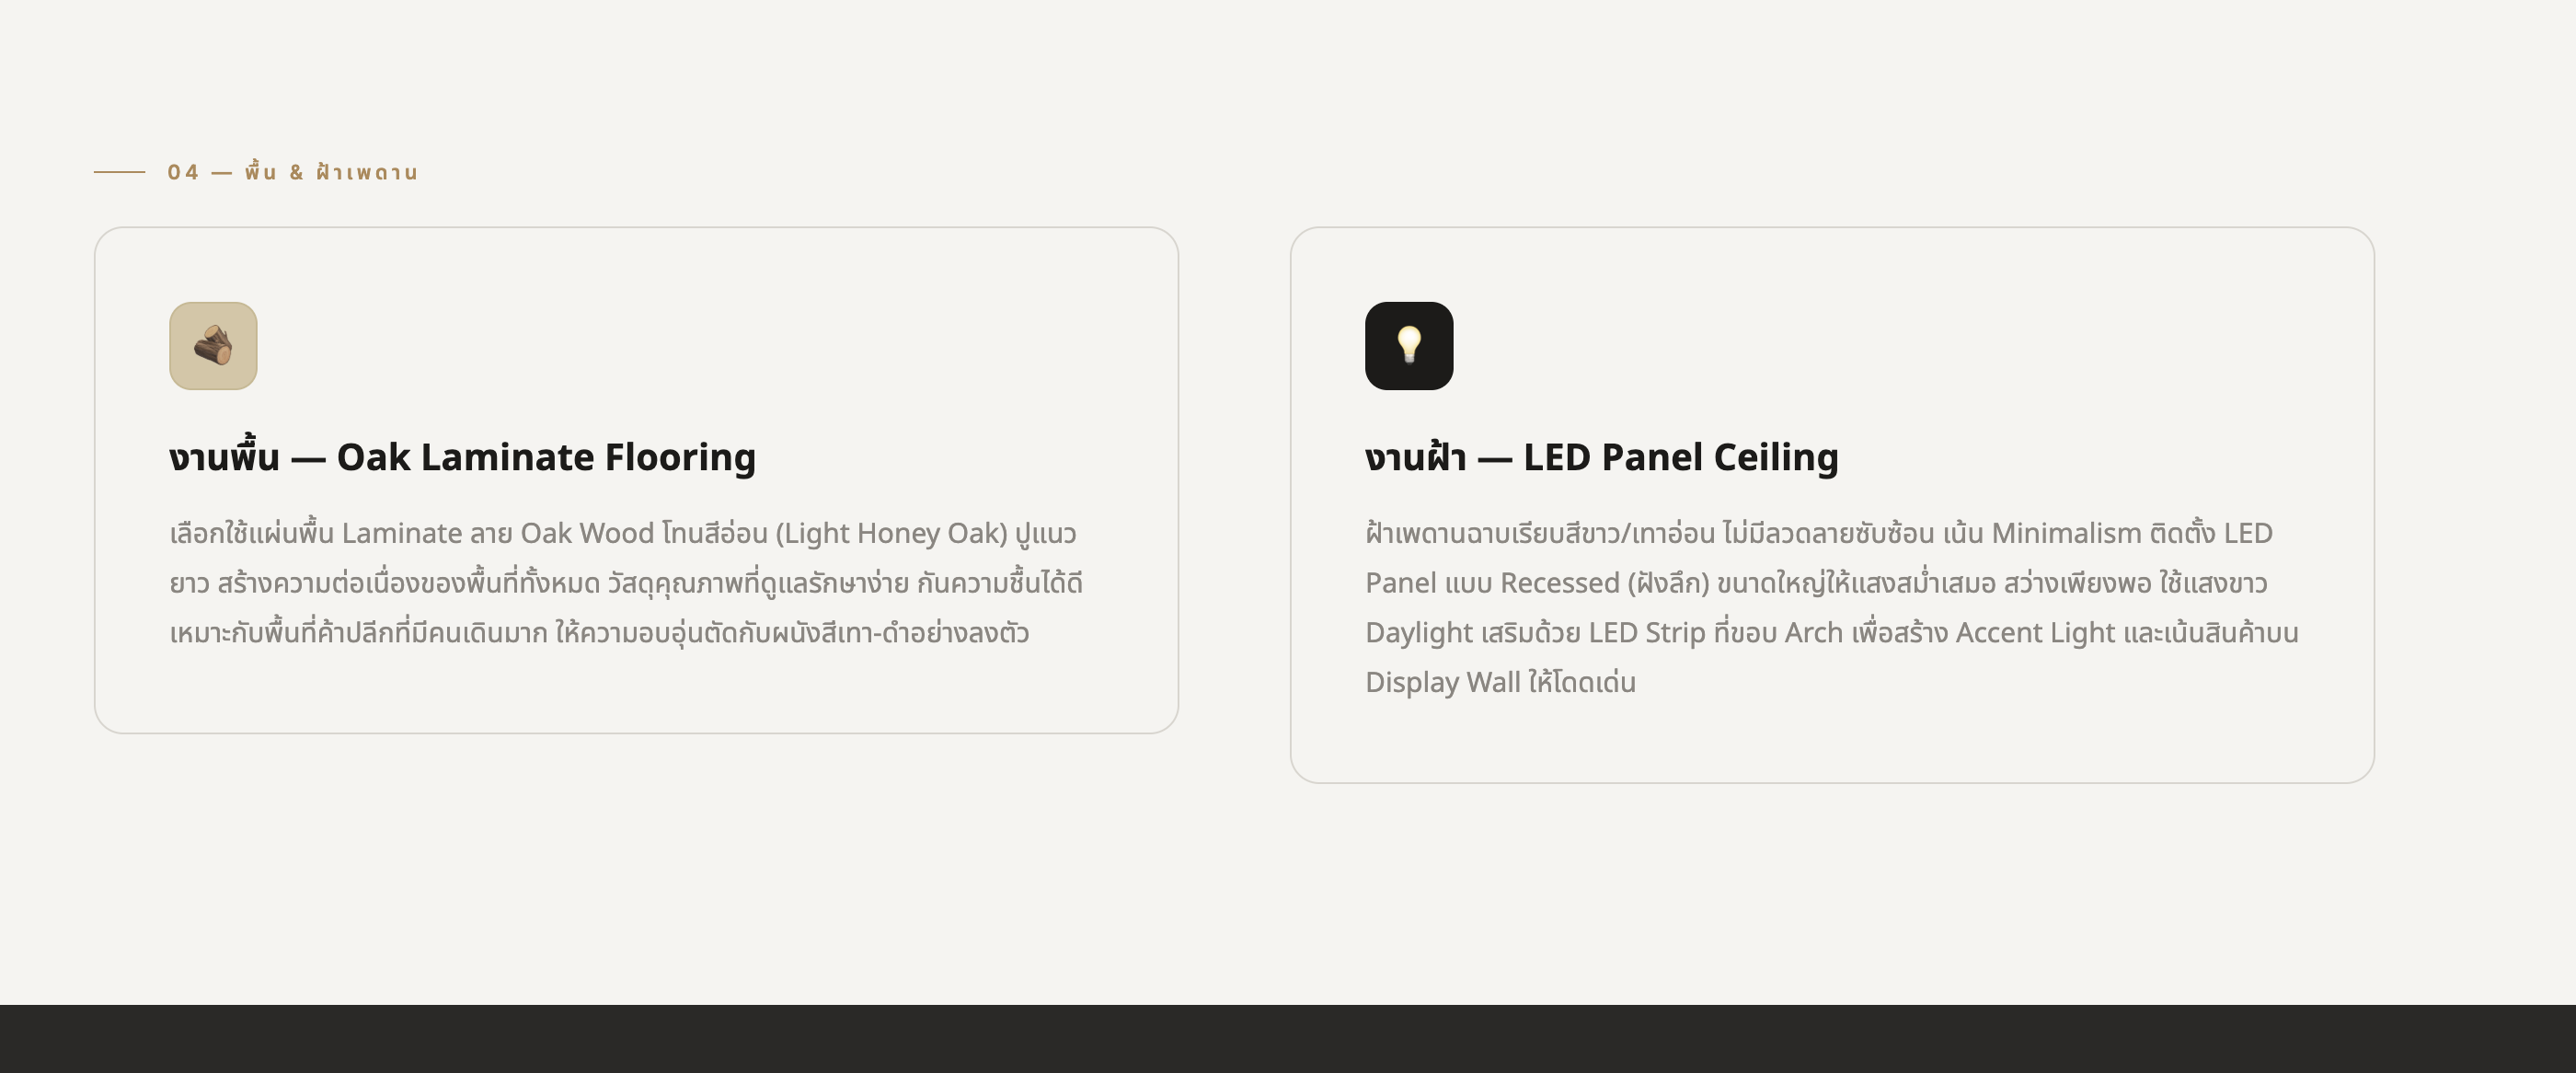The height and width of the screenshot is (1073, 2576).
Task: Select the "LED Panel Ceiling" heading text
Action: tap(1680, 457)
